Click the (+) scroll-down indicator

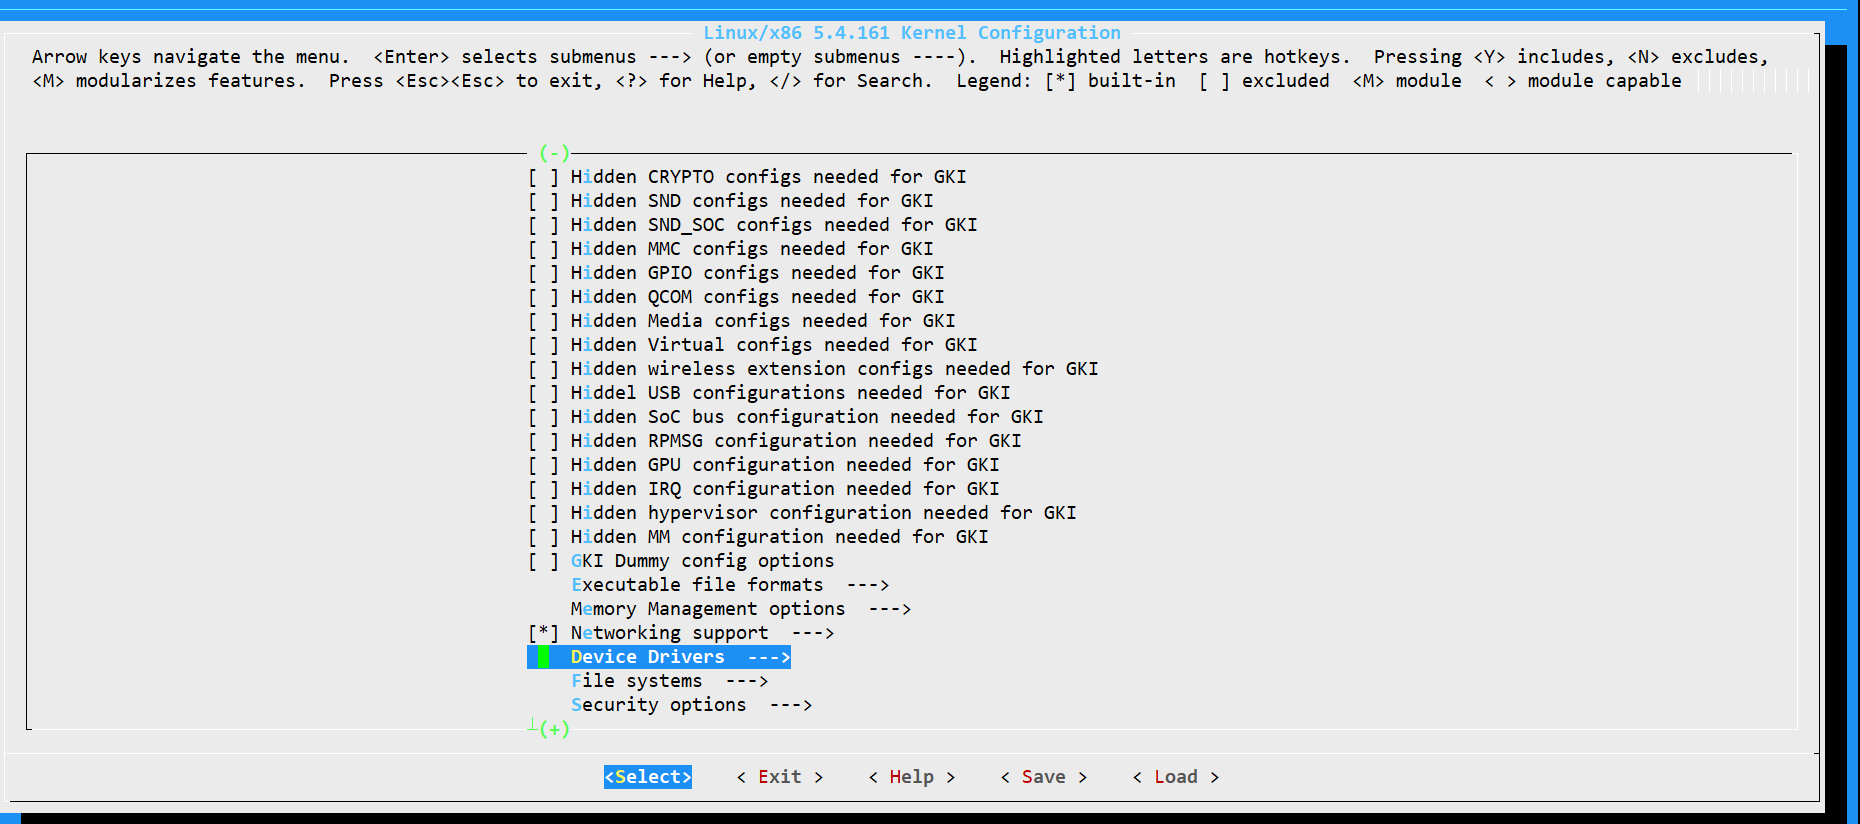[554, 729]
